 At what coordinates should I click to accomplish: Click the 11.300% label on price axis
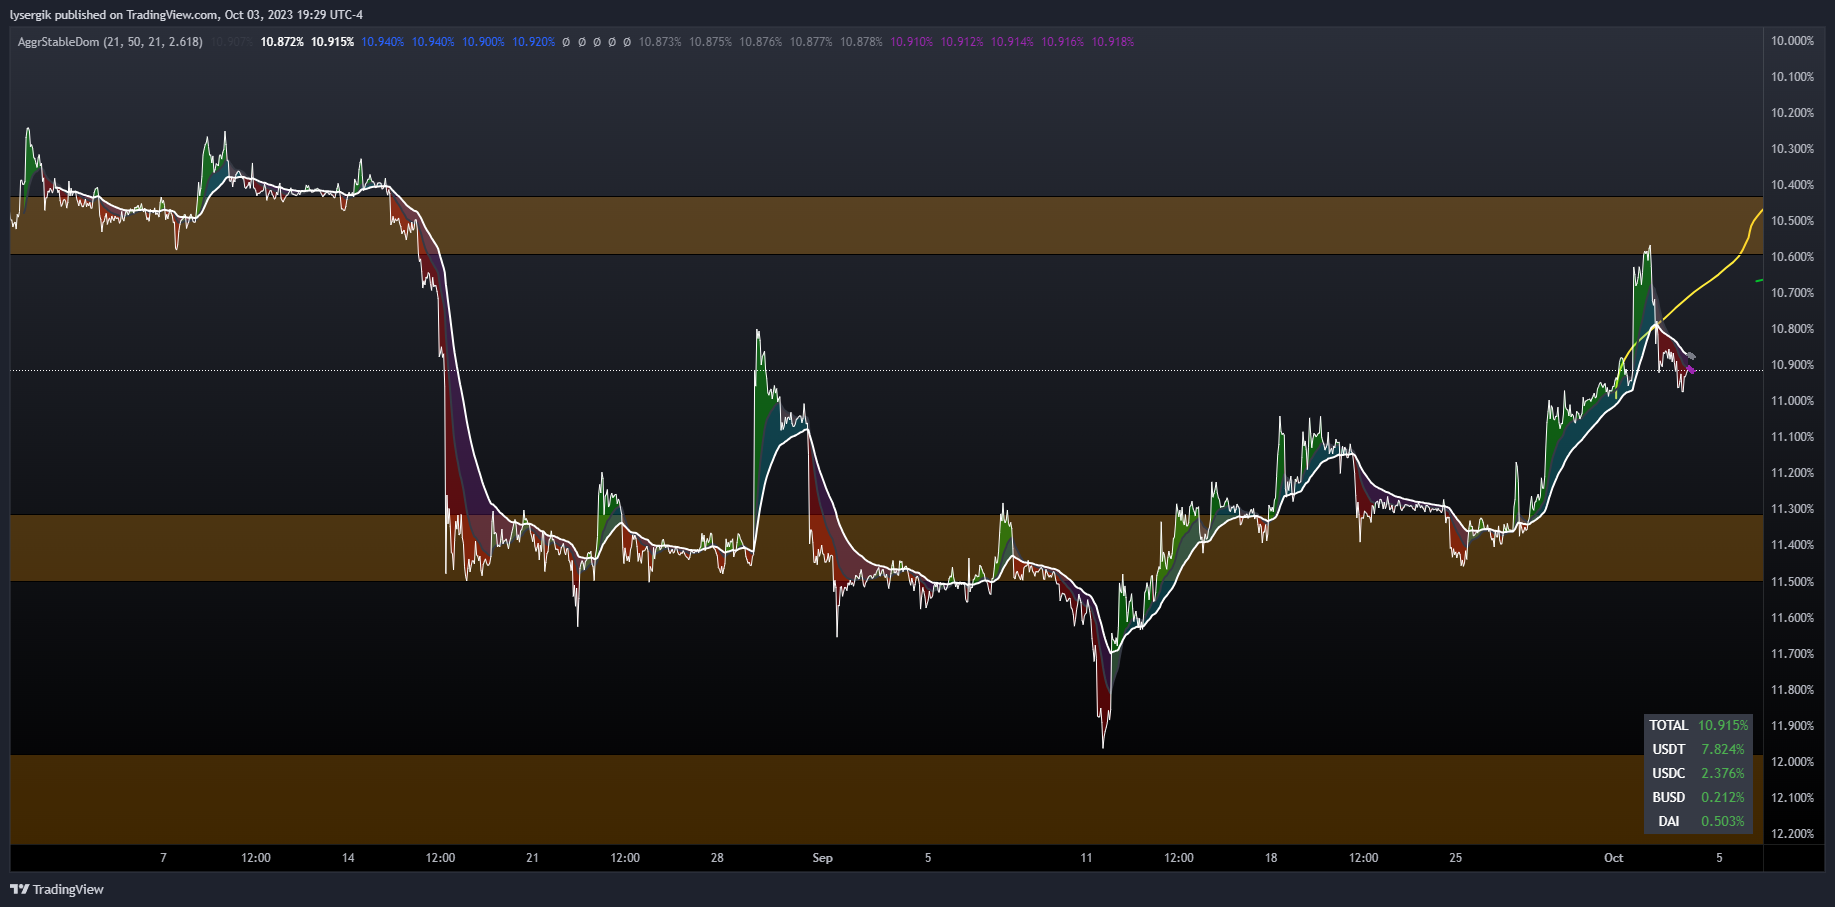[1792, 509]
